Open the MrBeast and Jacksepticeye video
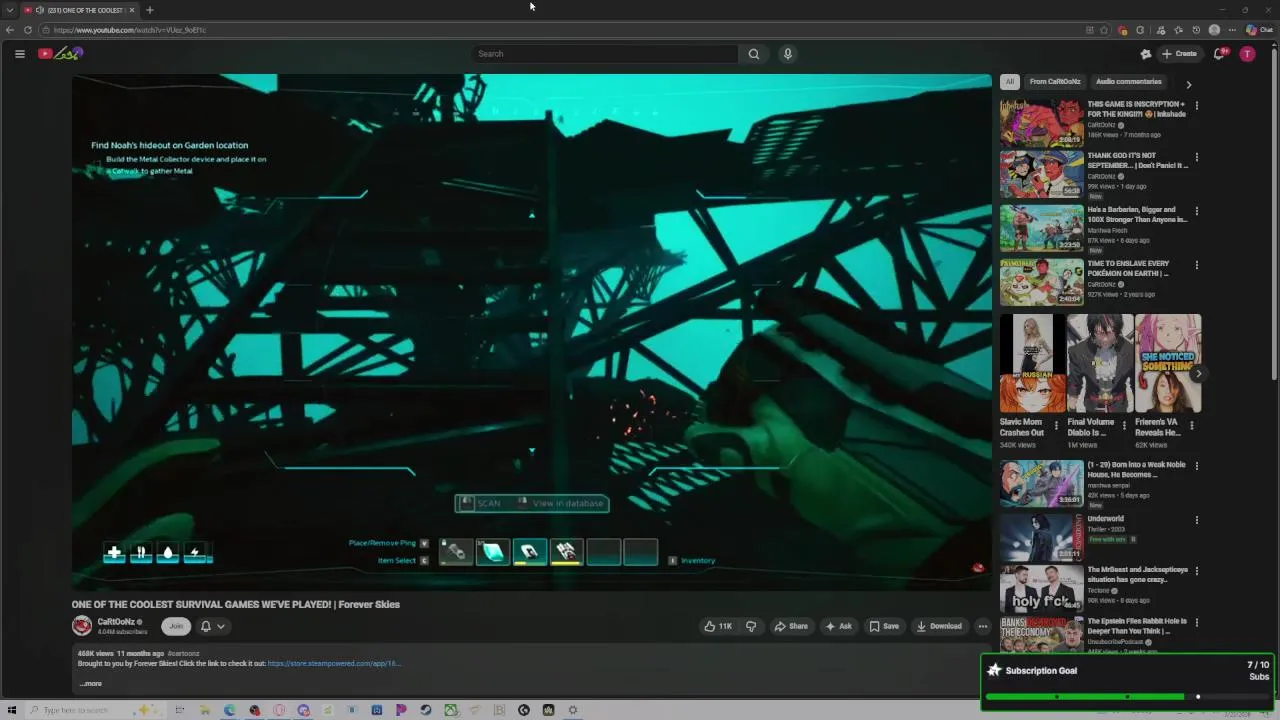This screenshot has width=1280, height=720. pyautogui.click(x=1041, y=589)
